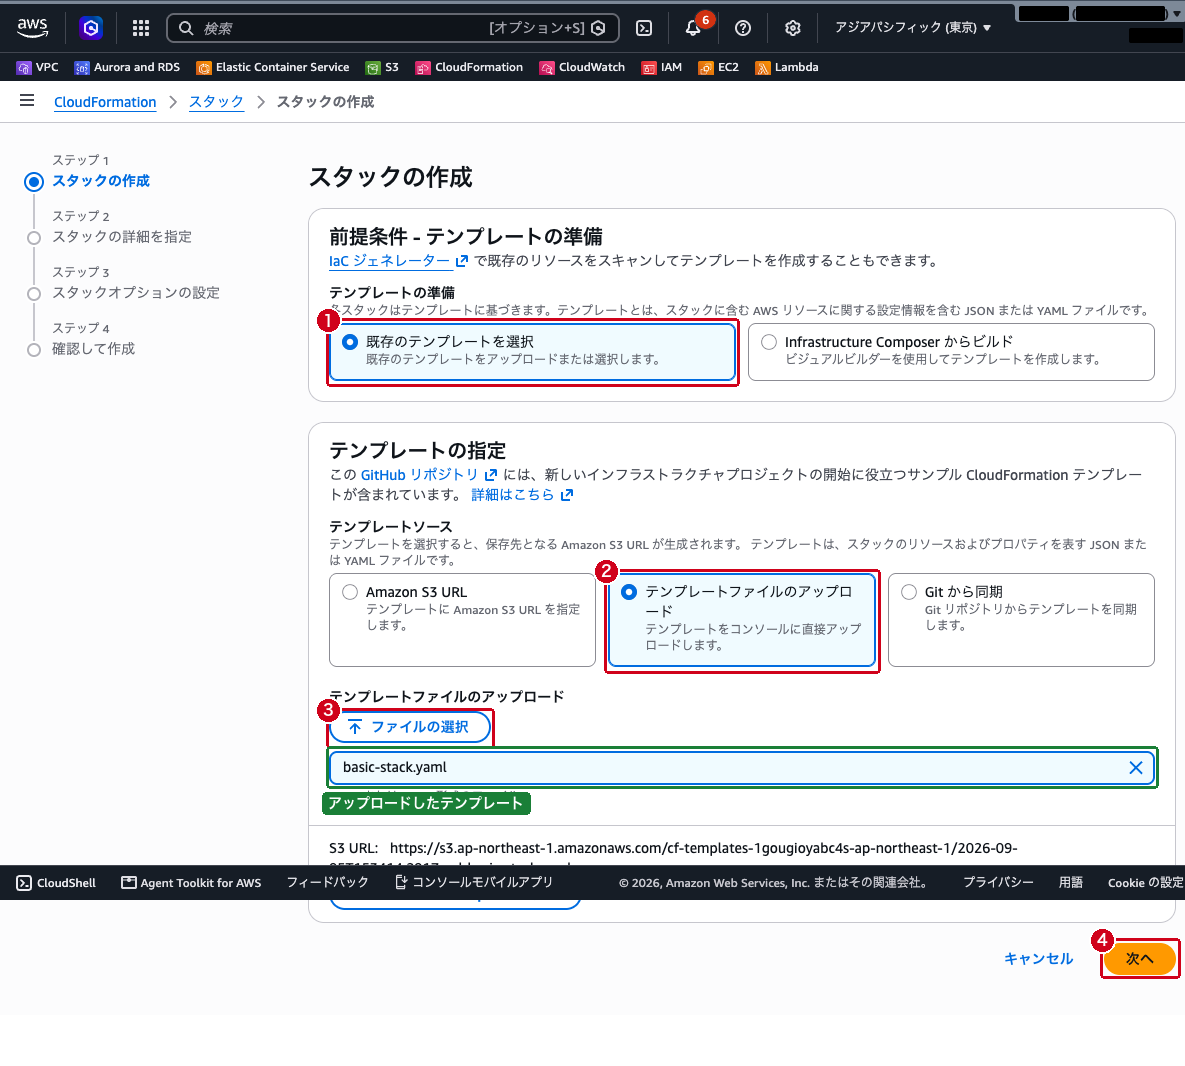Open the S3 favorites shortcut
Image resolution: width=1185 pixels, height=1066 pixels.
click(x=382, y=67)
